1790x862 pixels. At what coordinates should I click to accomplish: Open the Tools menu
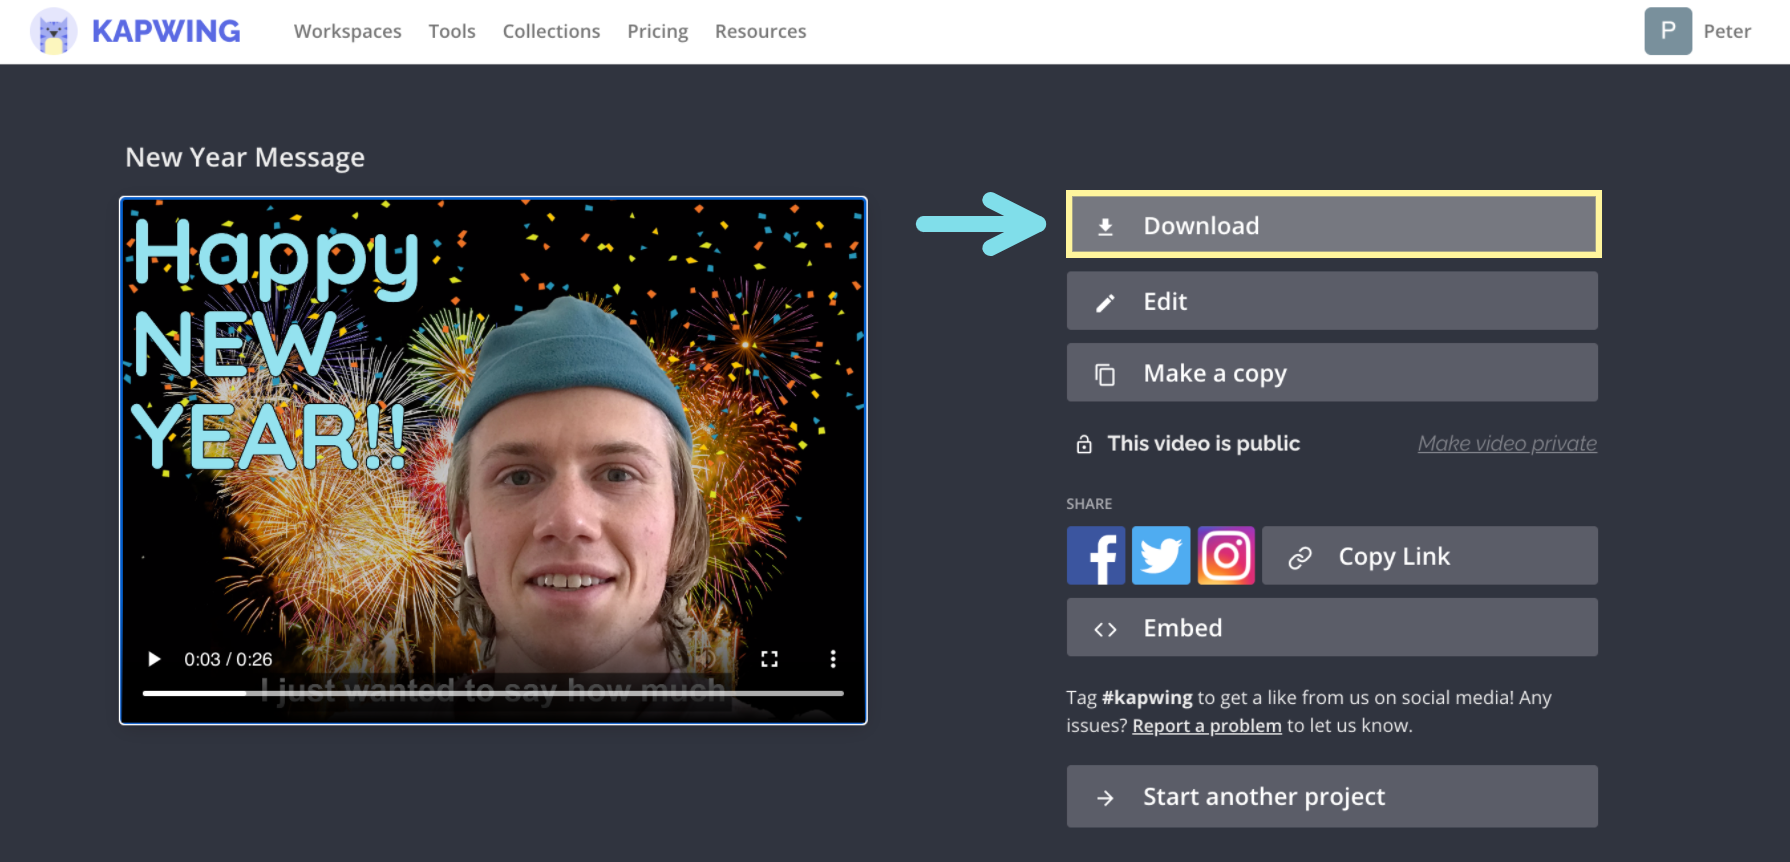click(452, 31)
